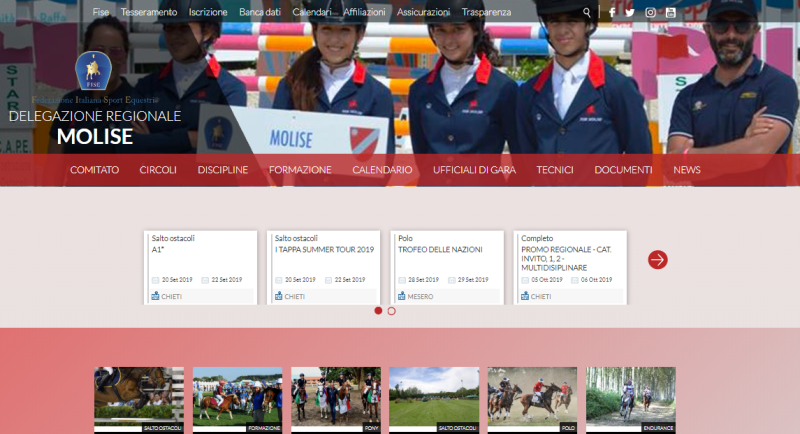Image resolution: width=800 pixels, height=434 pixels.
Task: Open the first SALTO OSTACOLI horse-jumping thumbnail
Action: point(139,400)
